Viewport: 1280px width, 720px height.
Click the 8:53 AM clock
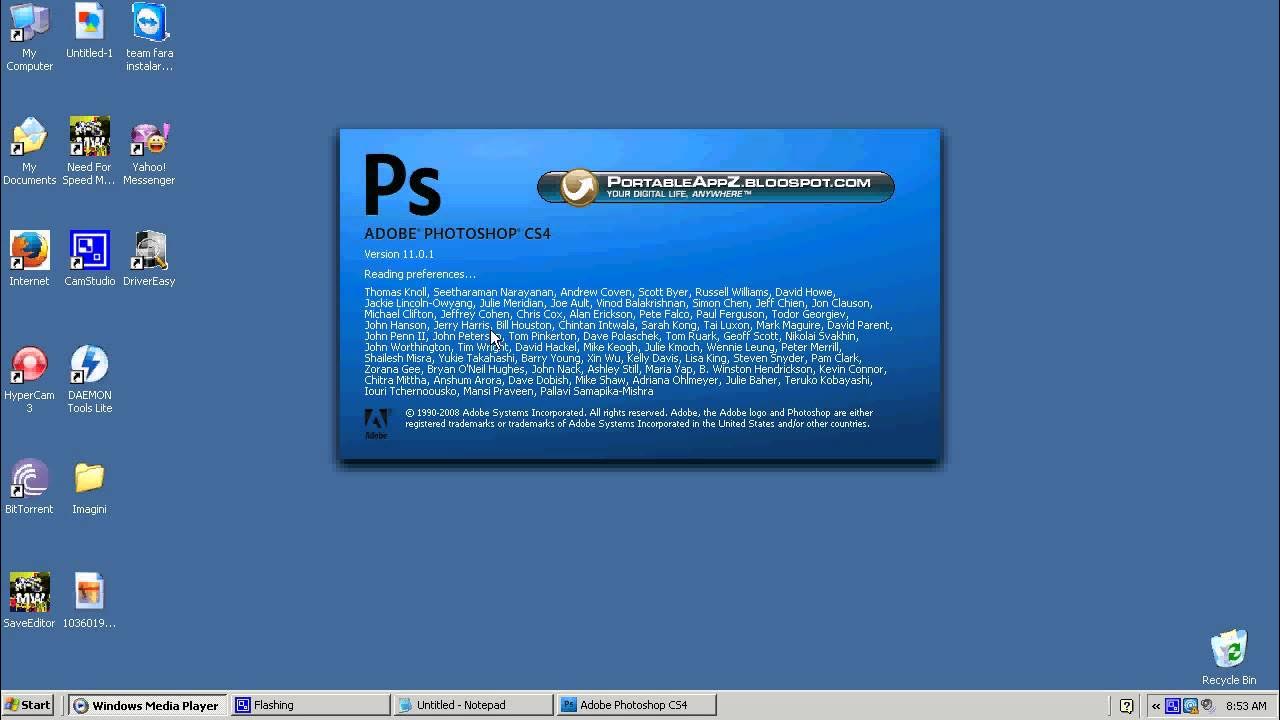click(1246, 706)
